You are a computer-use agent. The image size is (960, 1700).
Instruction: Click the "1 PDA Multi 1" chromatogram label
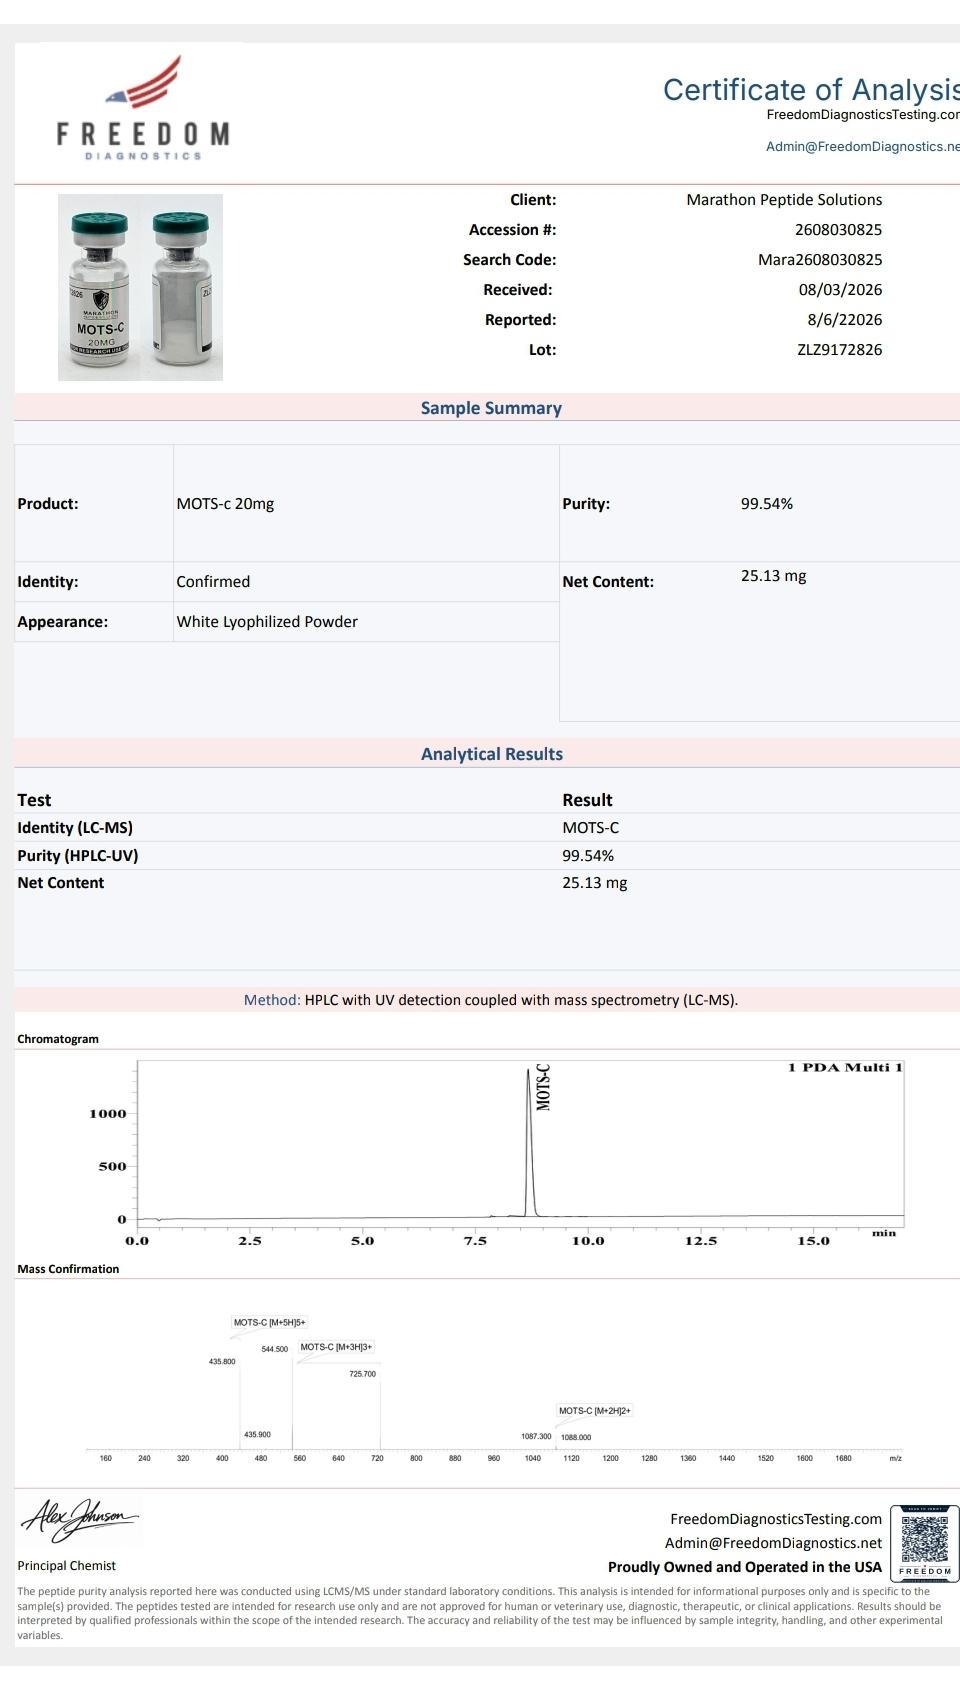(845, 1068)
